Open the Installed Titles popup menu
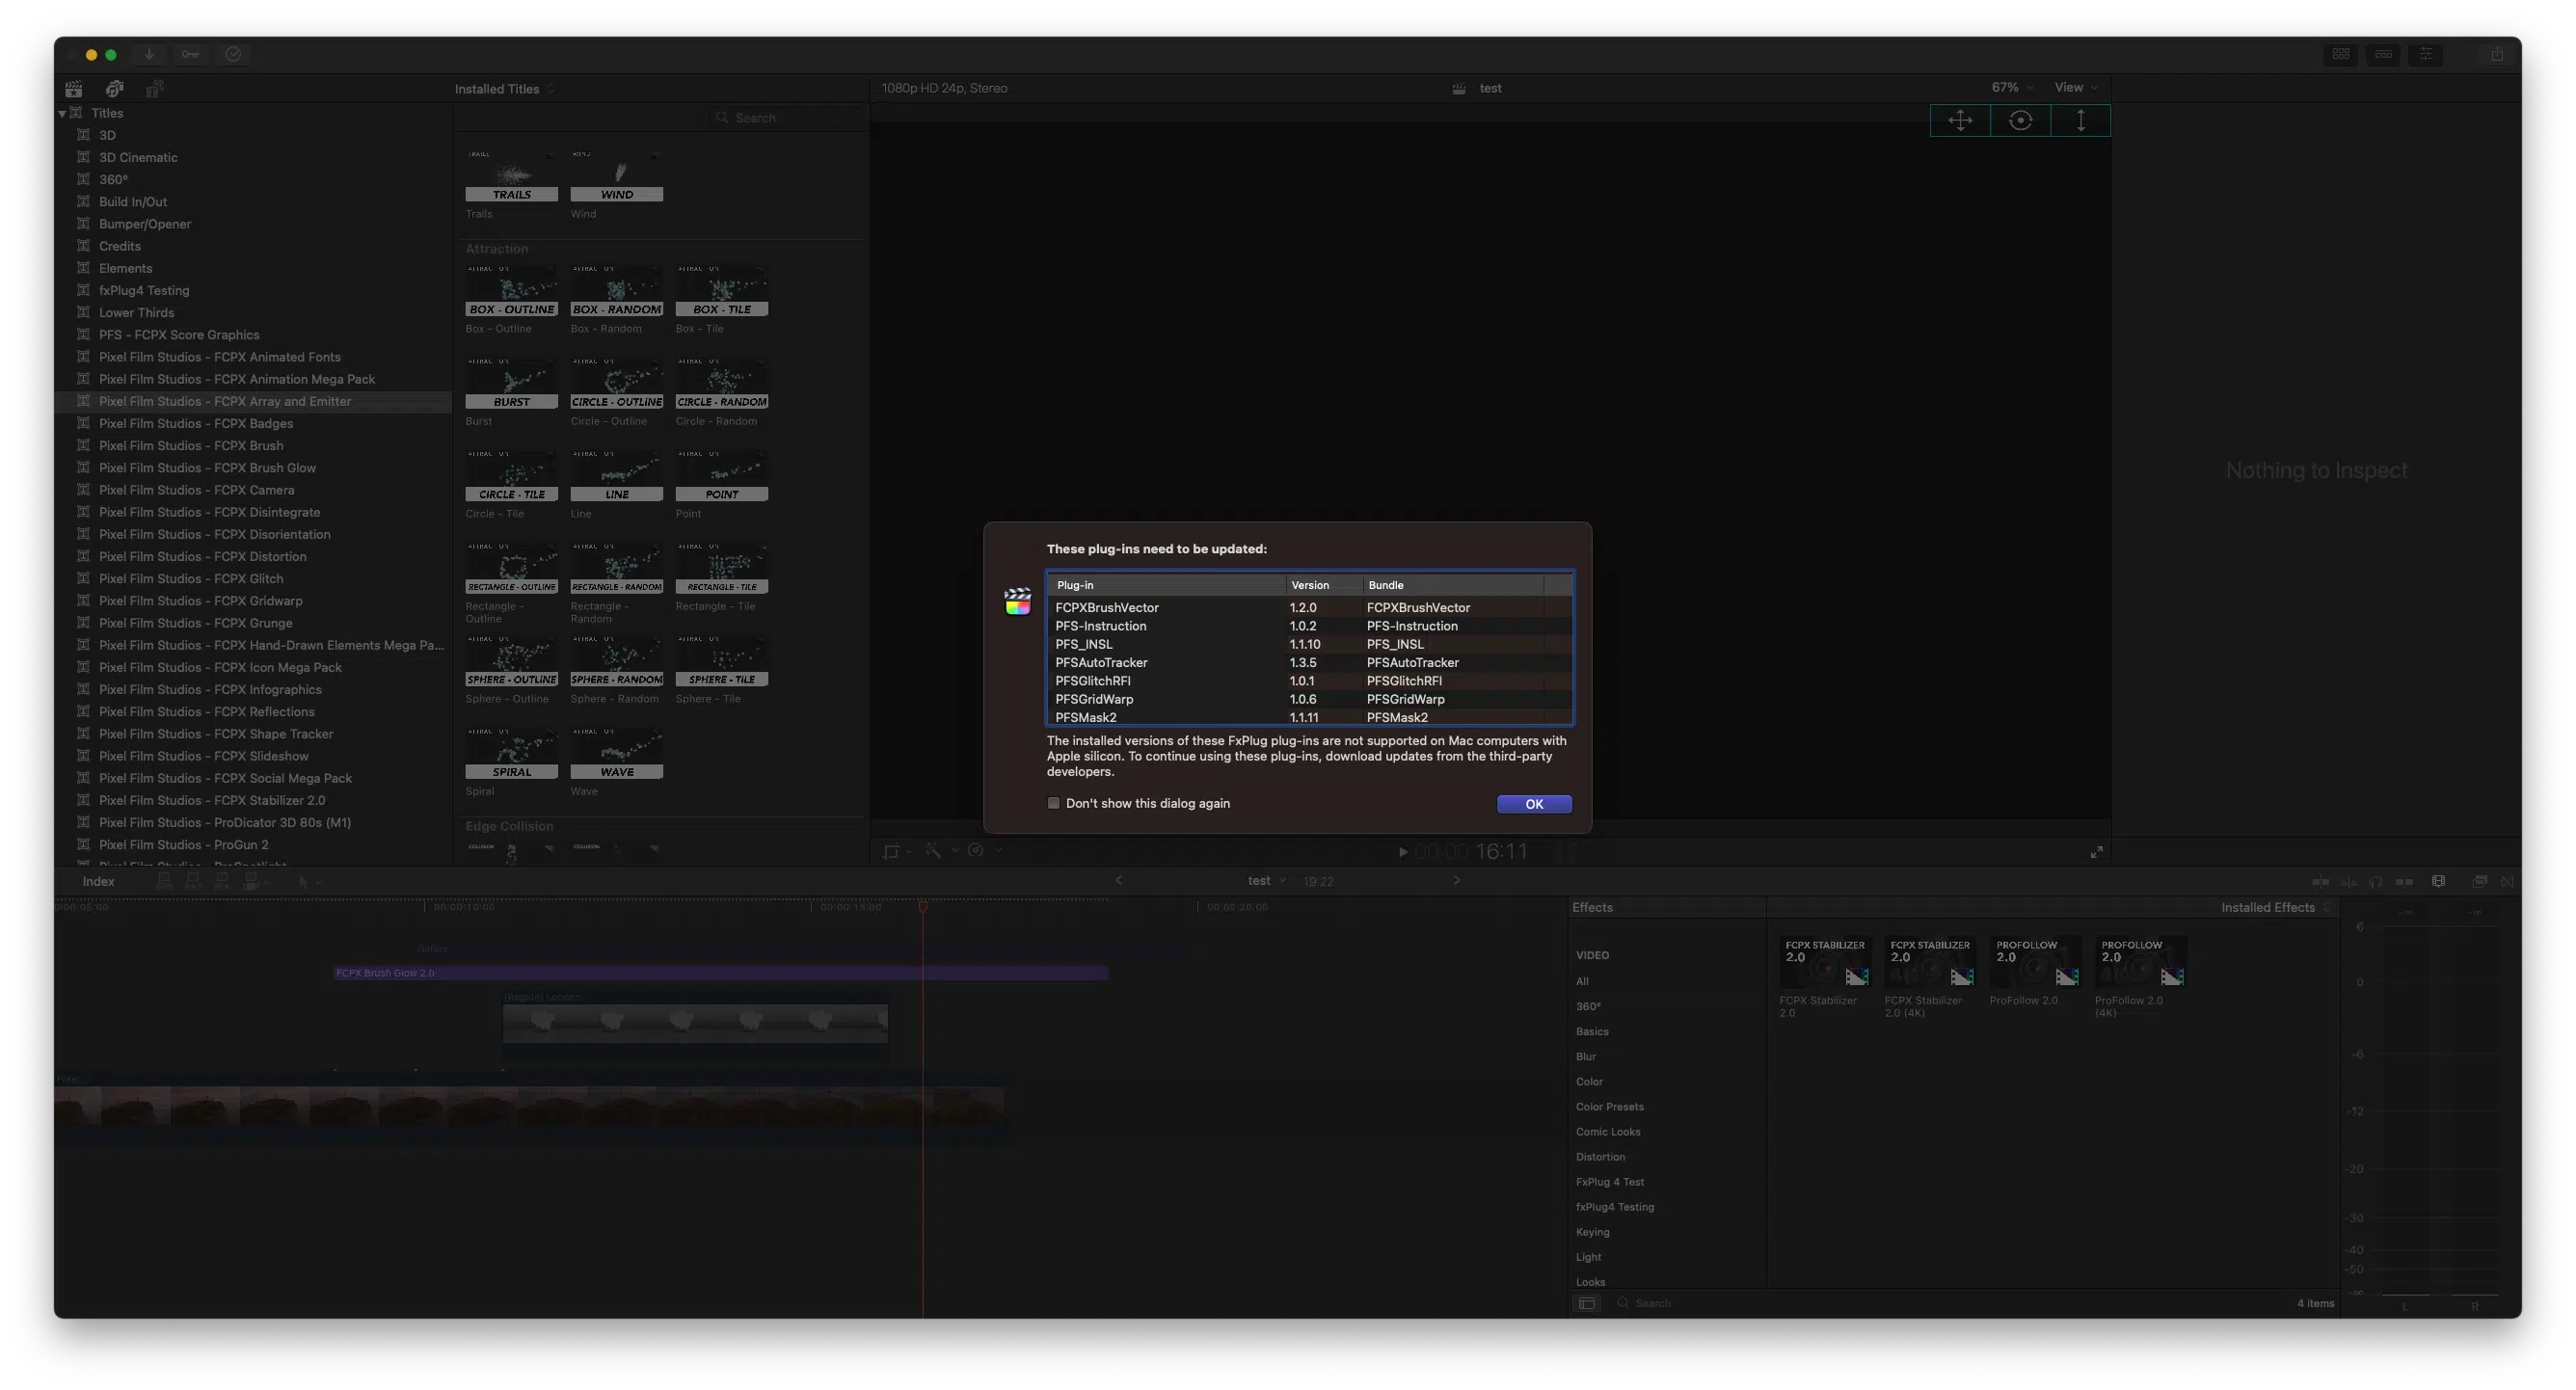 (504, 89)
